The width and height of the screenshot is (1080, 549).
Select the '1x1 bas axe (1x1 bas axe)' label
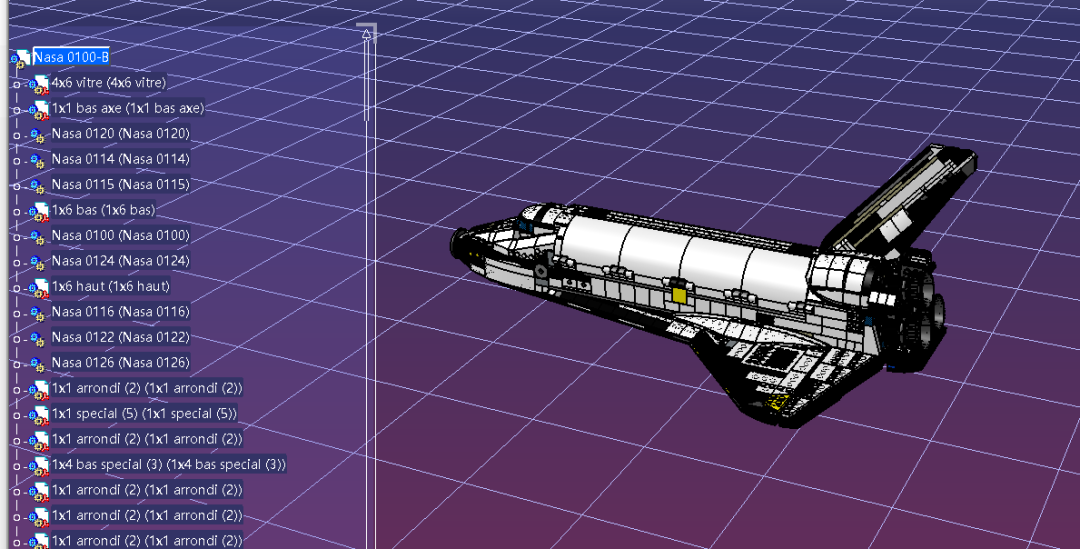(127, 108)
